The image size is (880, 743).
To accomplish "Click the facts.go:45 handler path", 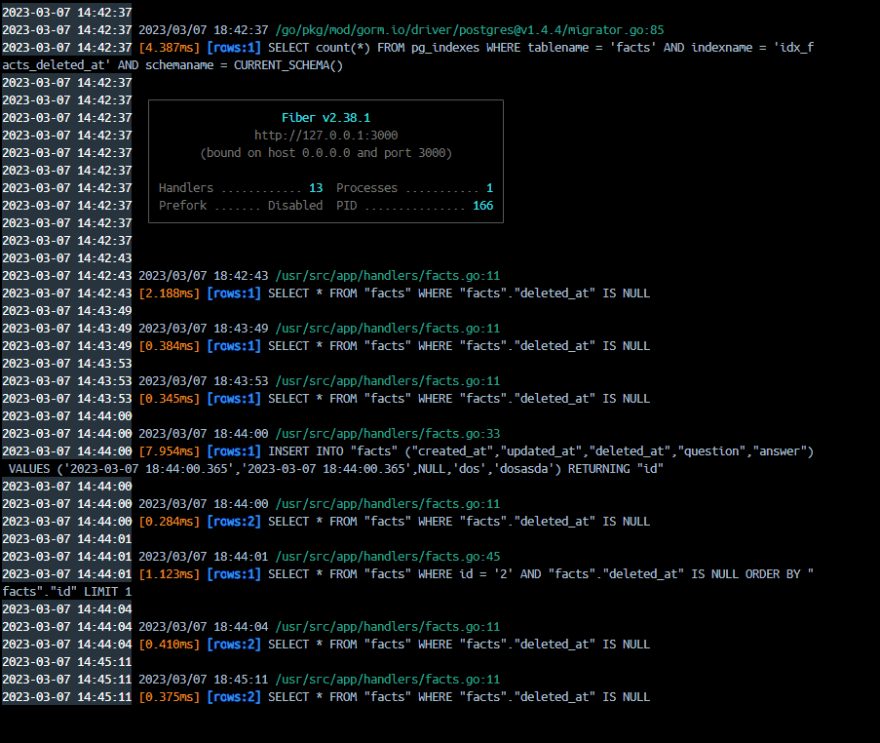I will click(x=387, y=556).
